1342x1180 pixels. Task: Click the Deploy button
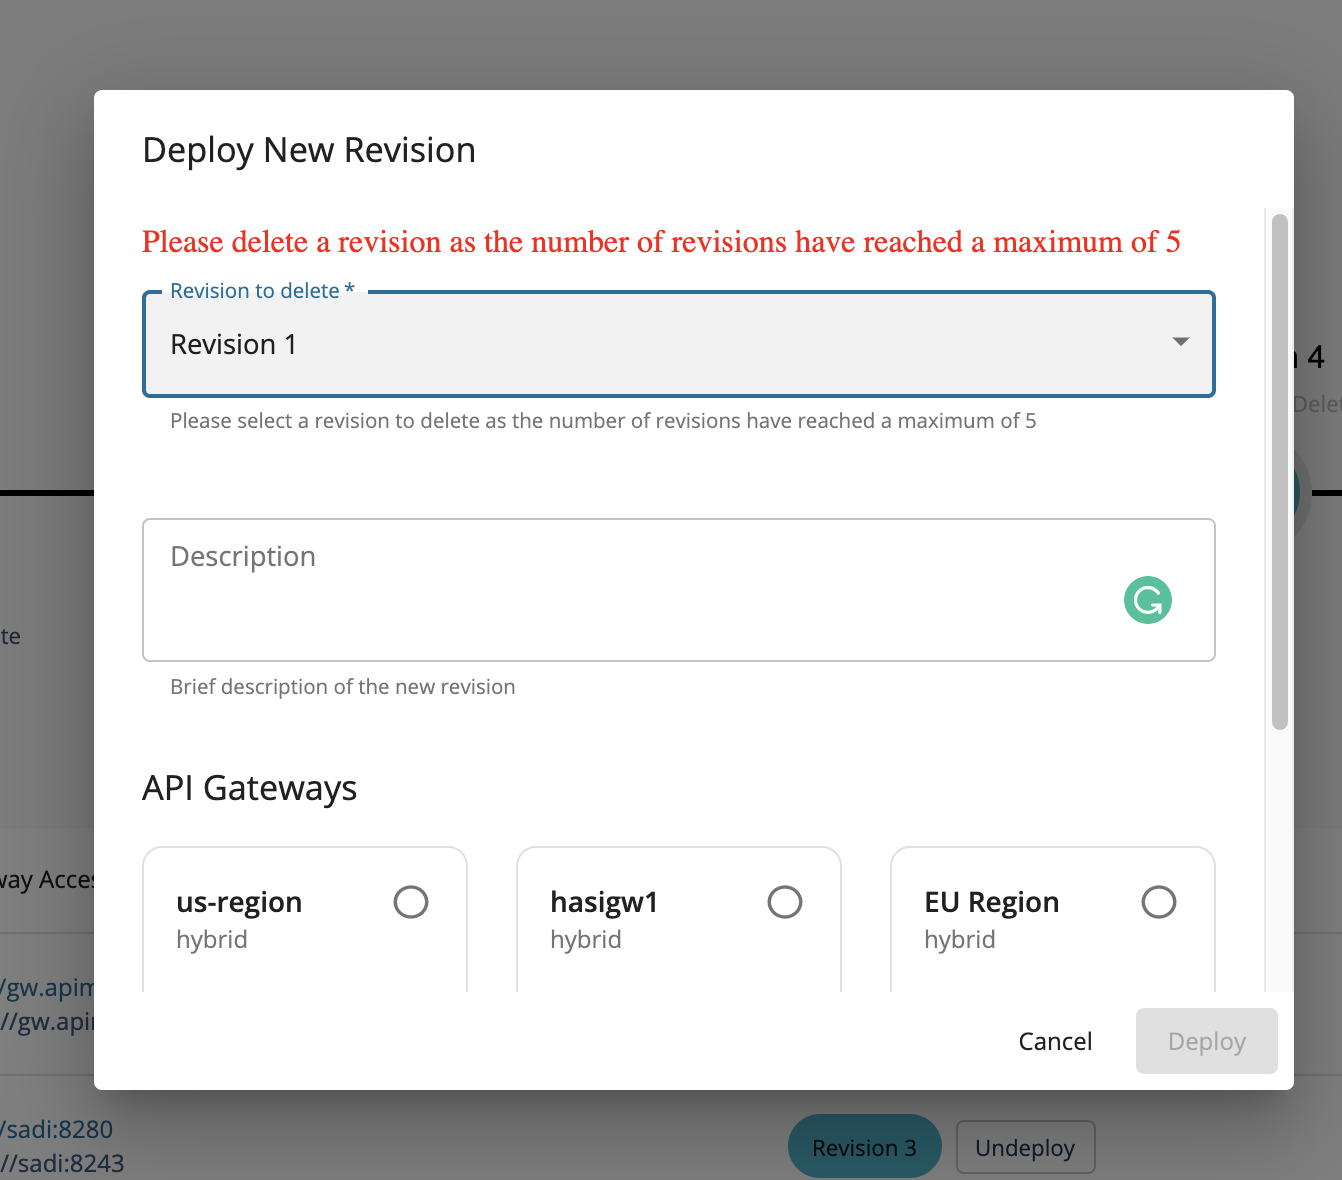pyautogui.click(x=1207, y=1041)
